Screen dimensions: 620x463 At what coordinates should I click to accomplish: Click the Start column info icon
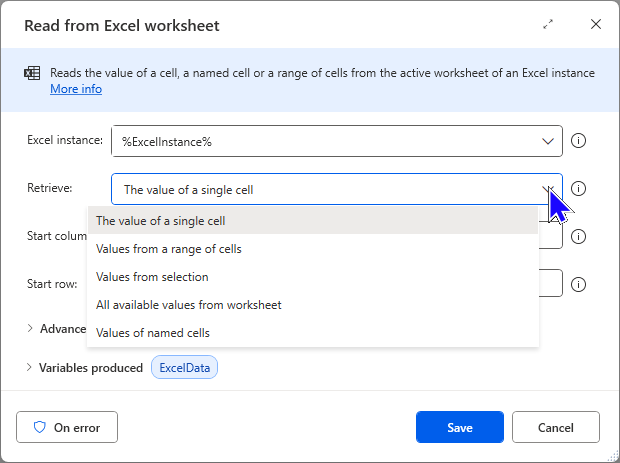point(578,236)
